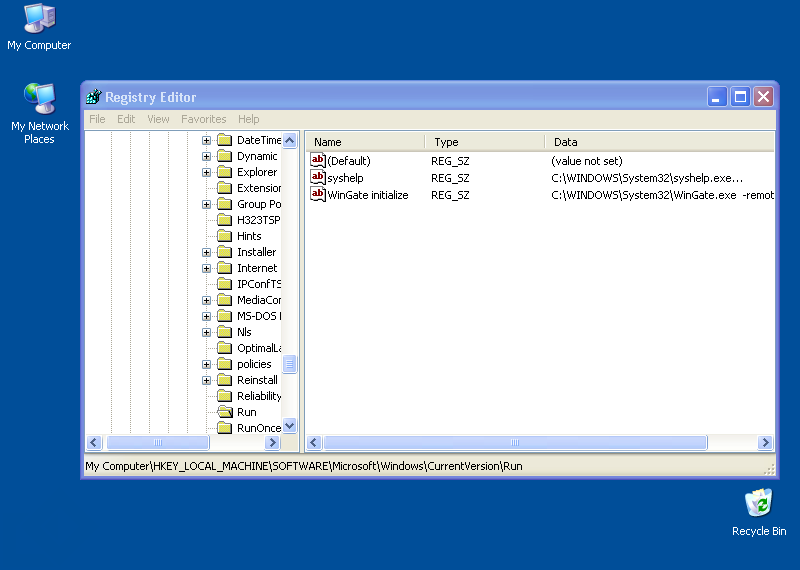Click the Group Po folder icon
This screenshot has width=800, height=570.
[224, 204]
